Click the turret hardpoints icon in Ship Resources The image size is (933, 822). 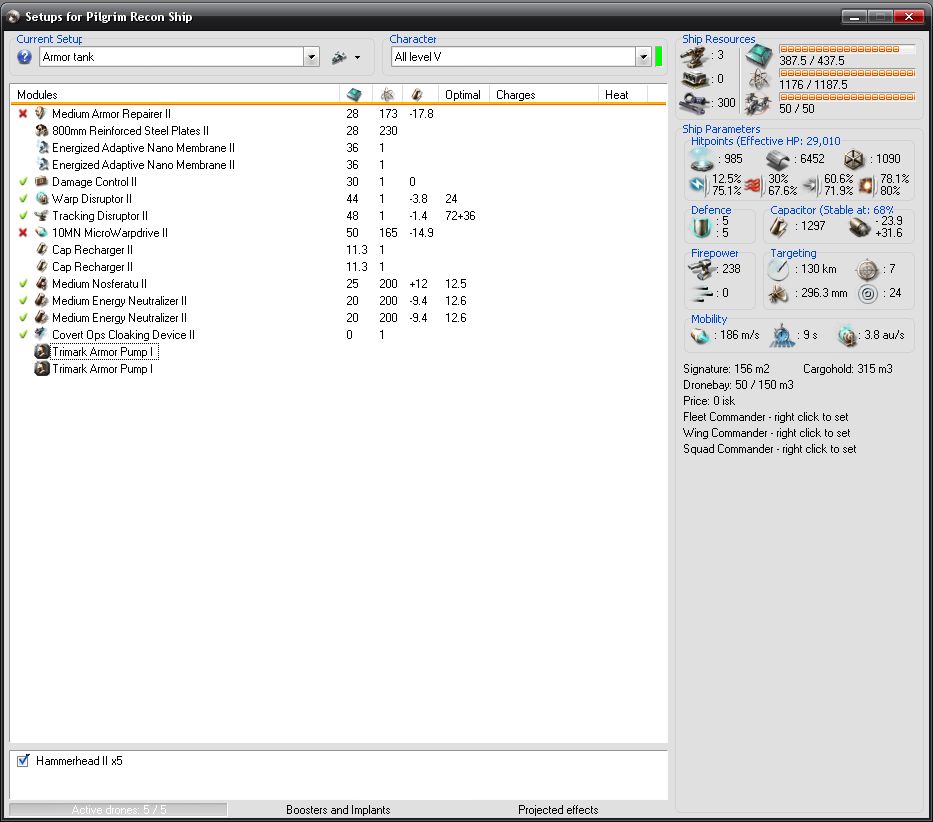[x=694, y=56]
